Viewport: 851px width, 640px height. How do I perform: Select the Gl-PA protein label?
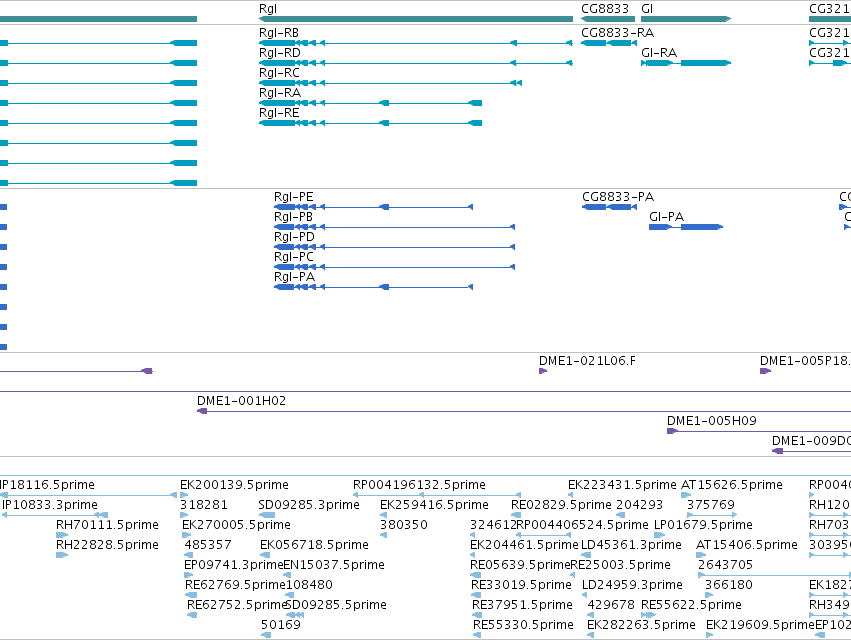pos(666,217)
